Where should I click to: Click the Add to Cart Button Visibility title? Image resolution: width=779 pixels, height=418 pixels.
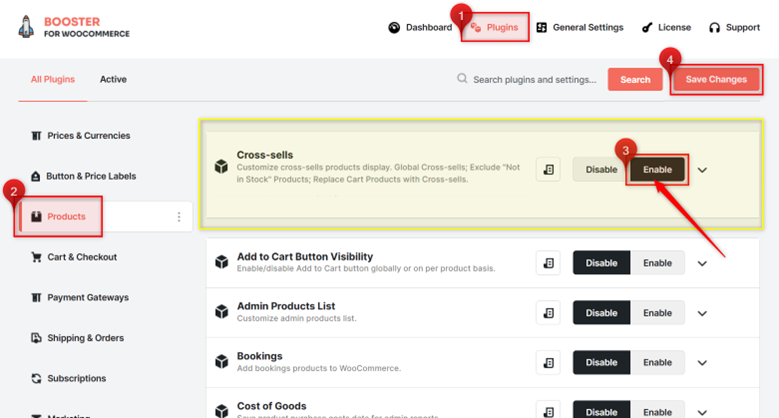pyautogui.click(x=305, y=256)
